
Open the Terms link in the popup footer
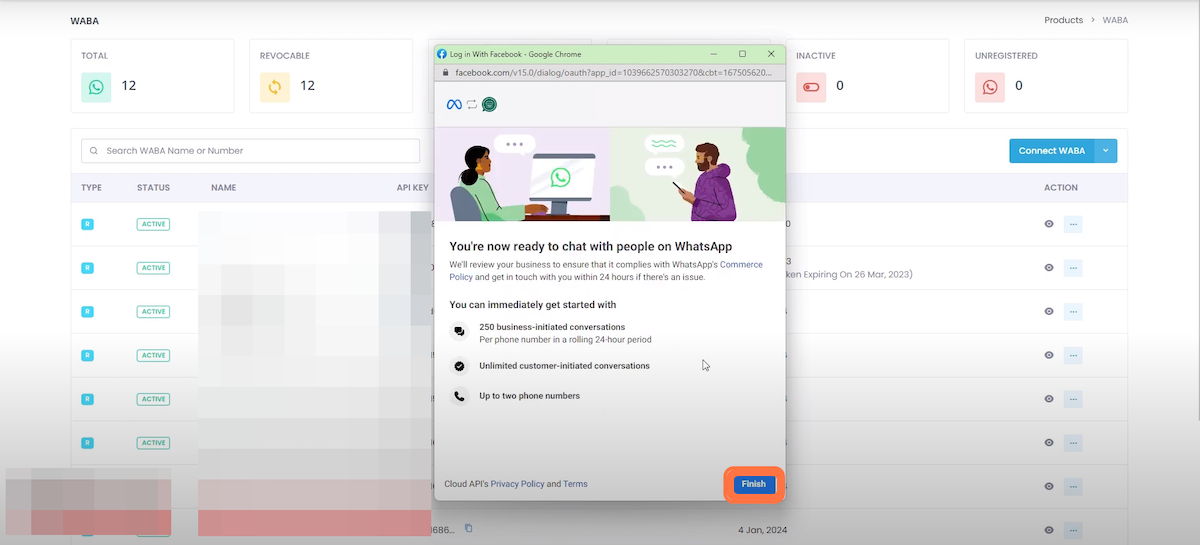[575, 484]
